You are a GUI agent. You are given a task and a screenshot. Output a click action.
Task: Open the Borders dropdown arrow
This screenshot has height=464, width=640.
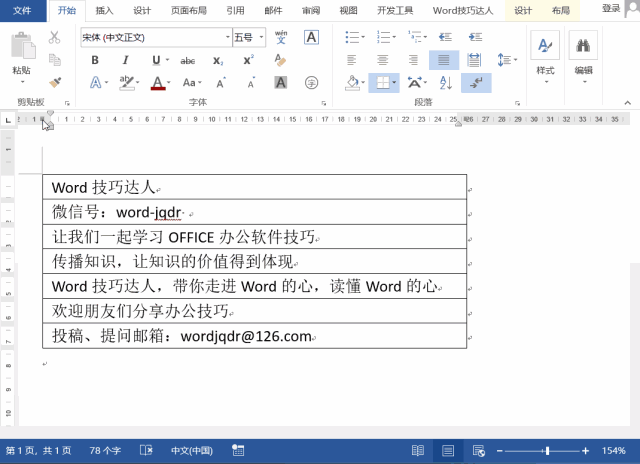tap(394, 83)
